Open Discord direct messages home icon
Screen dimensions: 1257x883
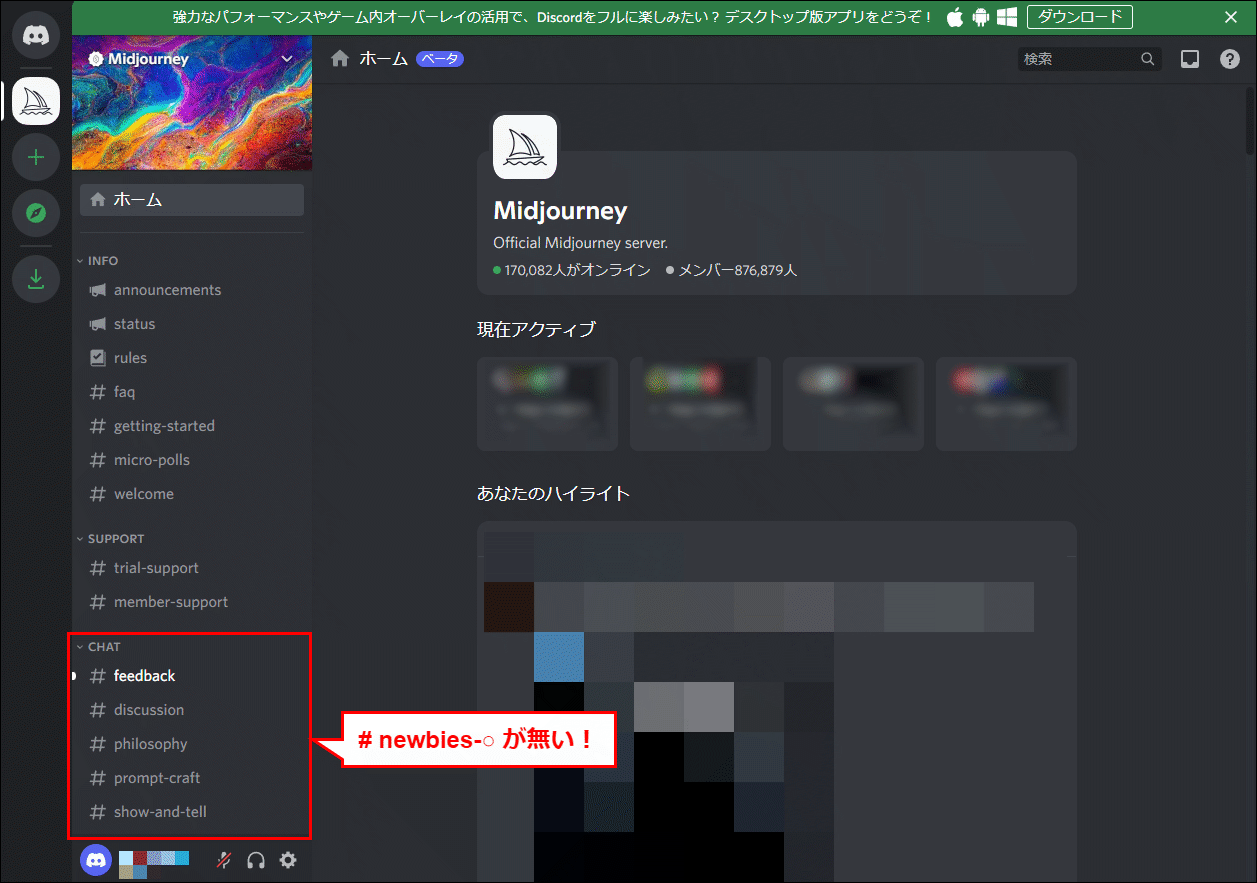36,36
